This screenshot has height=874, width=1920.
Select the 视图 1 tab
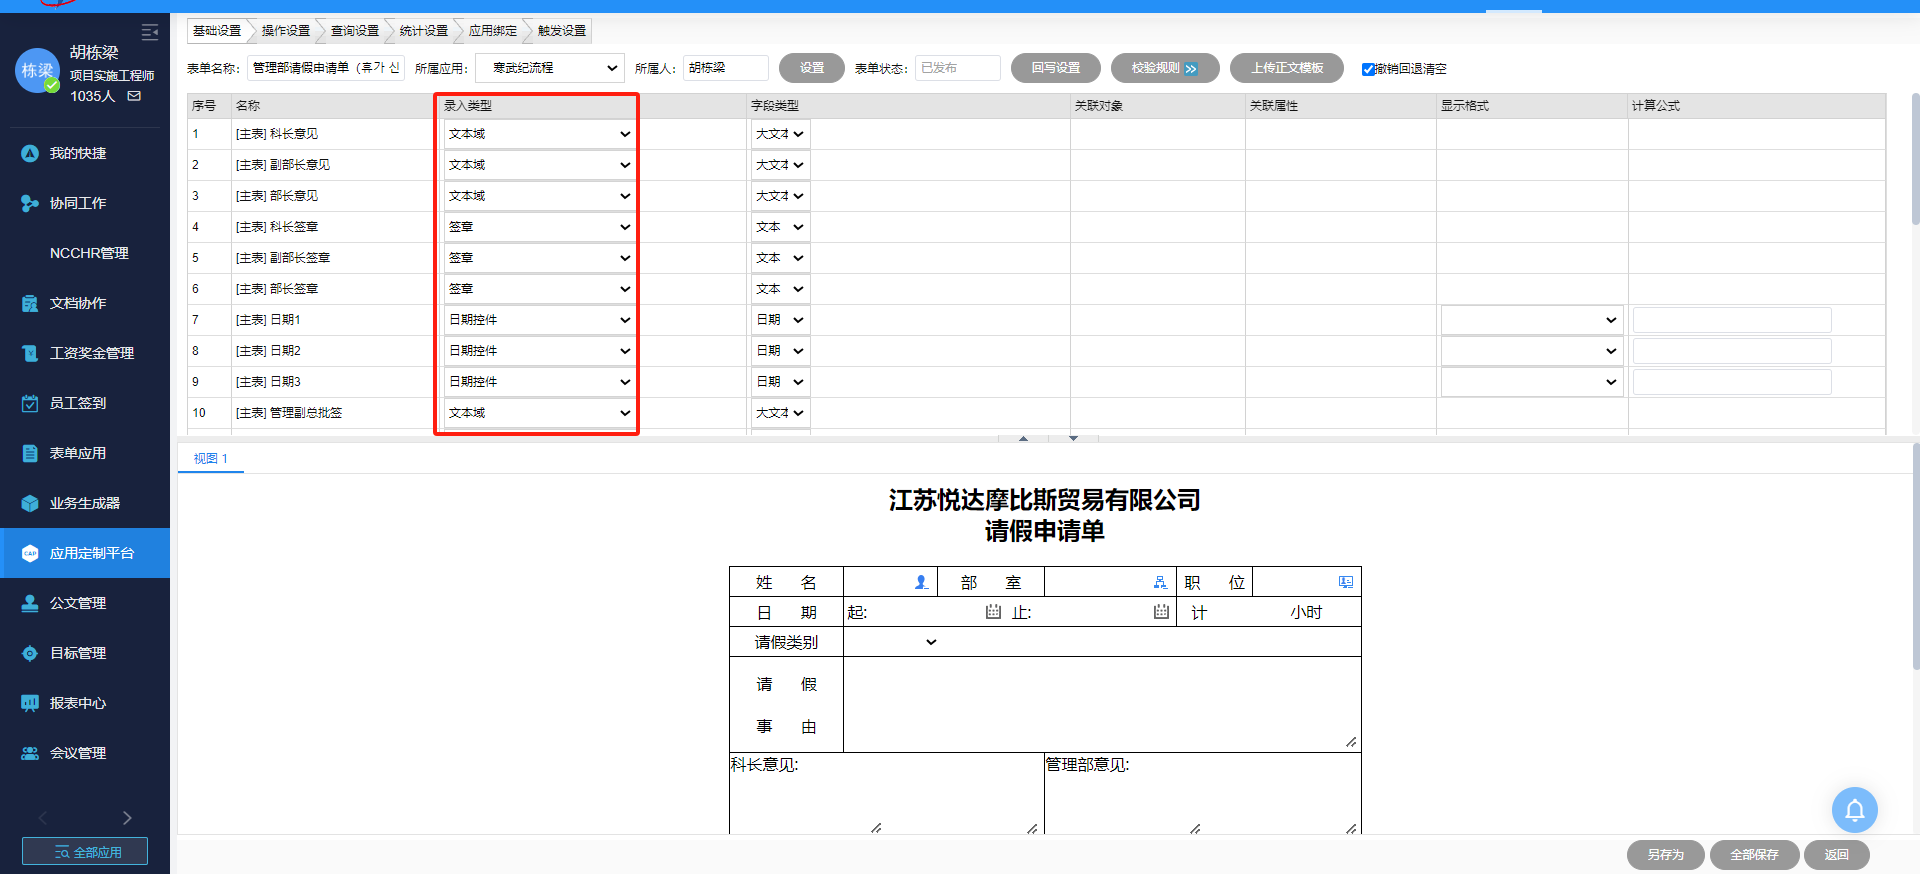click(x=210, y=458)
